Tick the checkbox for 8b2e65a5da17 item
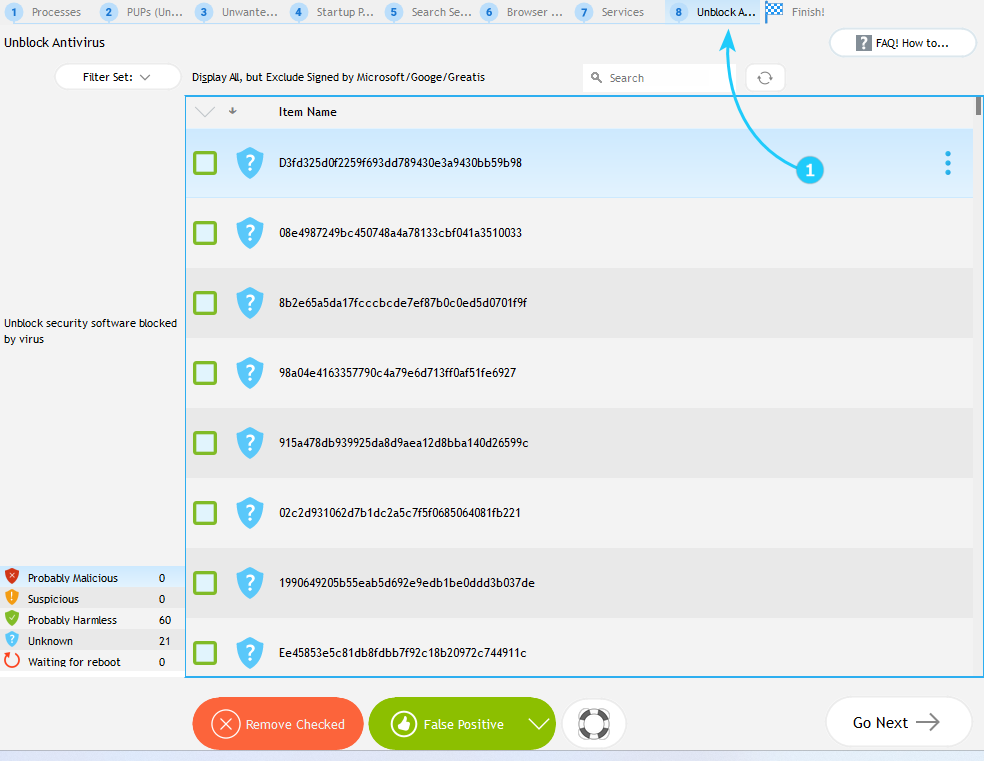 click(205, 303)
